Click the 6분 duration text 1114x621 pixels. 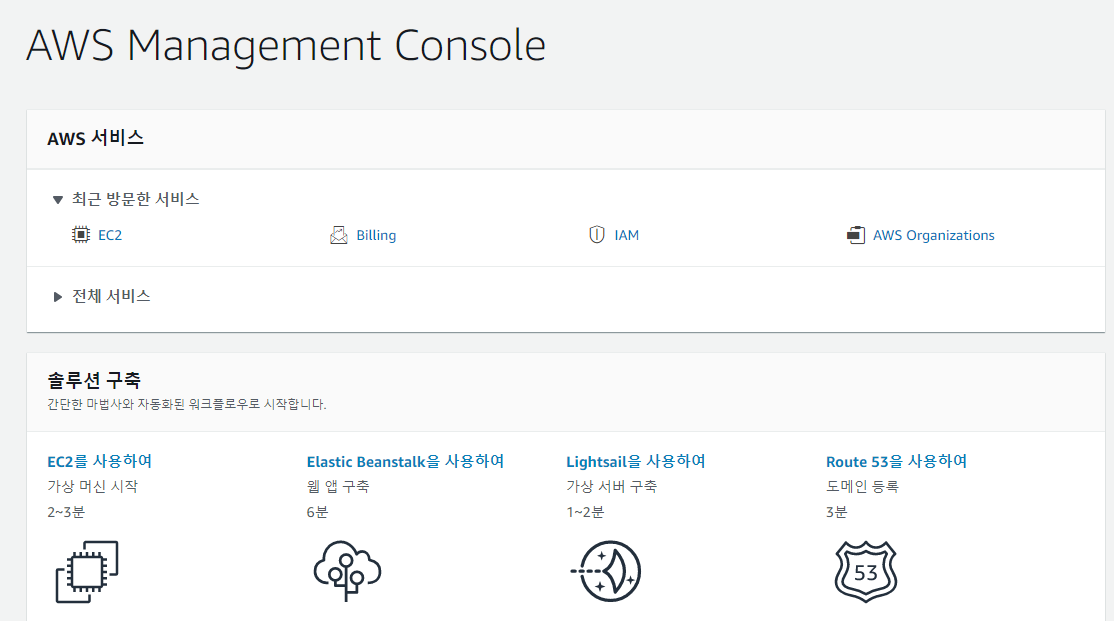317,512
